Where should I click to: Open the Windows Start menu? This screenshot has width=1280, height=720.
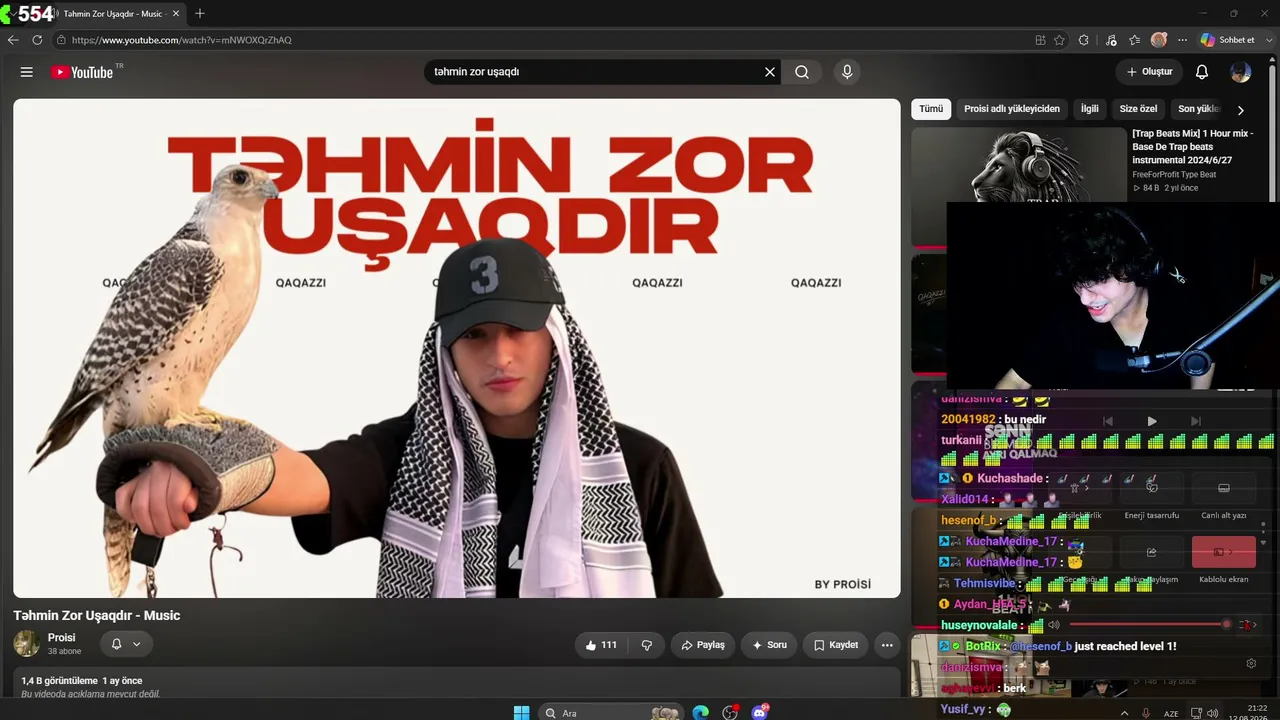pyautogui.click(x=521, y=713)
